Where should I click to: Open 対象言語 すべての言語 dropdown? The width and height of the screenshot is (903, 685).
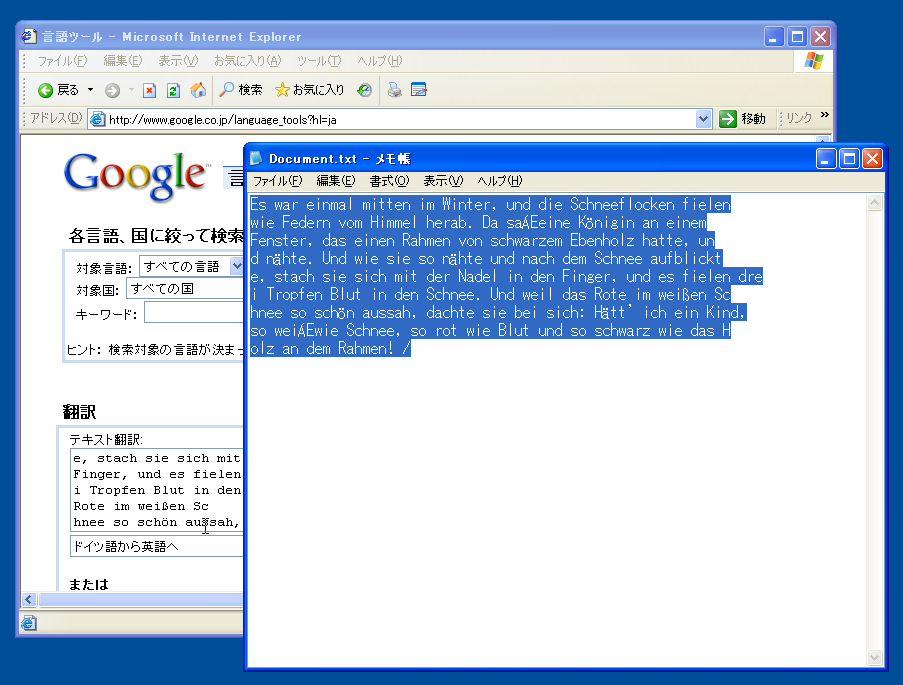pyautogui.click(x=191, y=266)
